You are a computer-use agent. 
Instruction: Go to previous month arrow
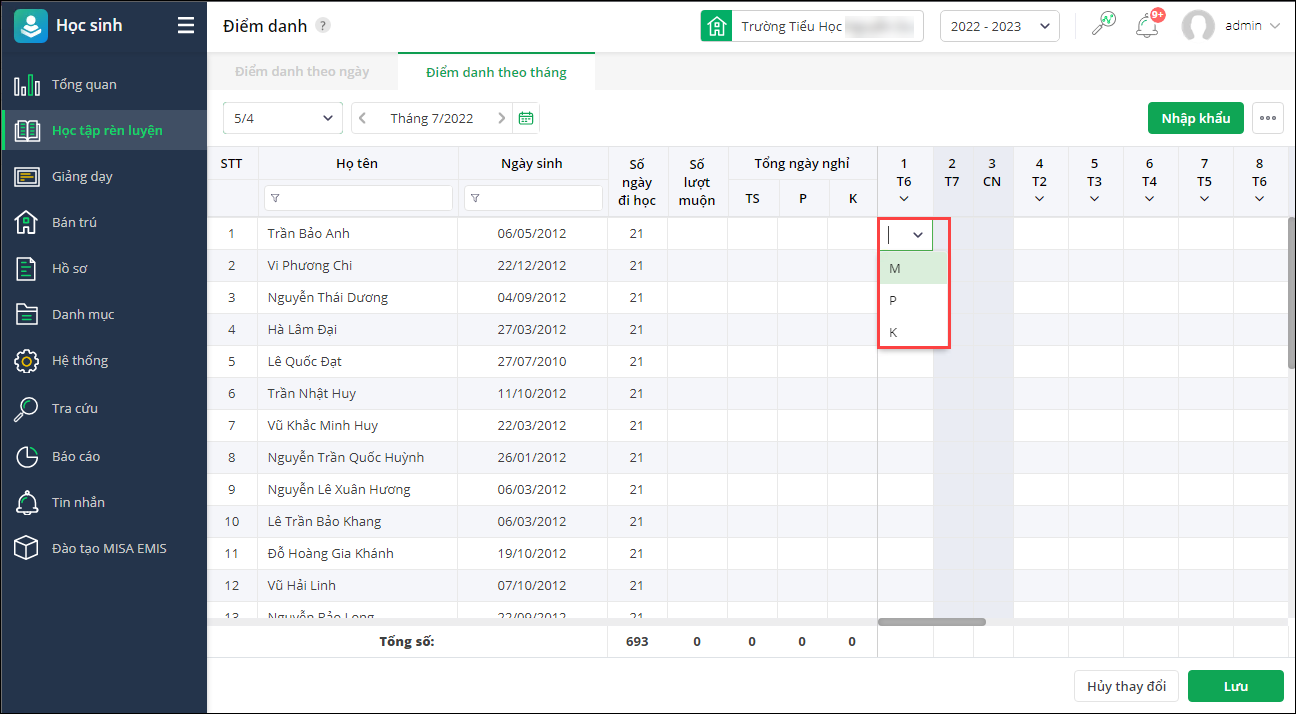363,118
